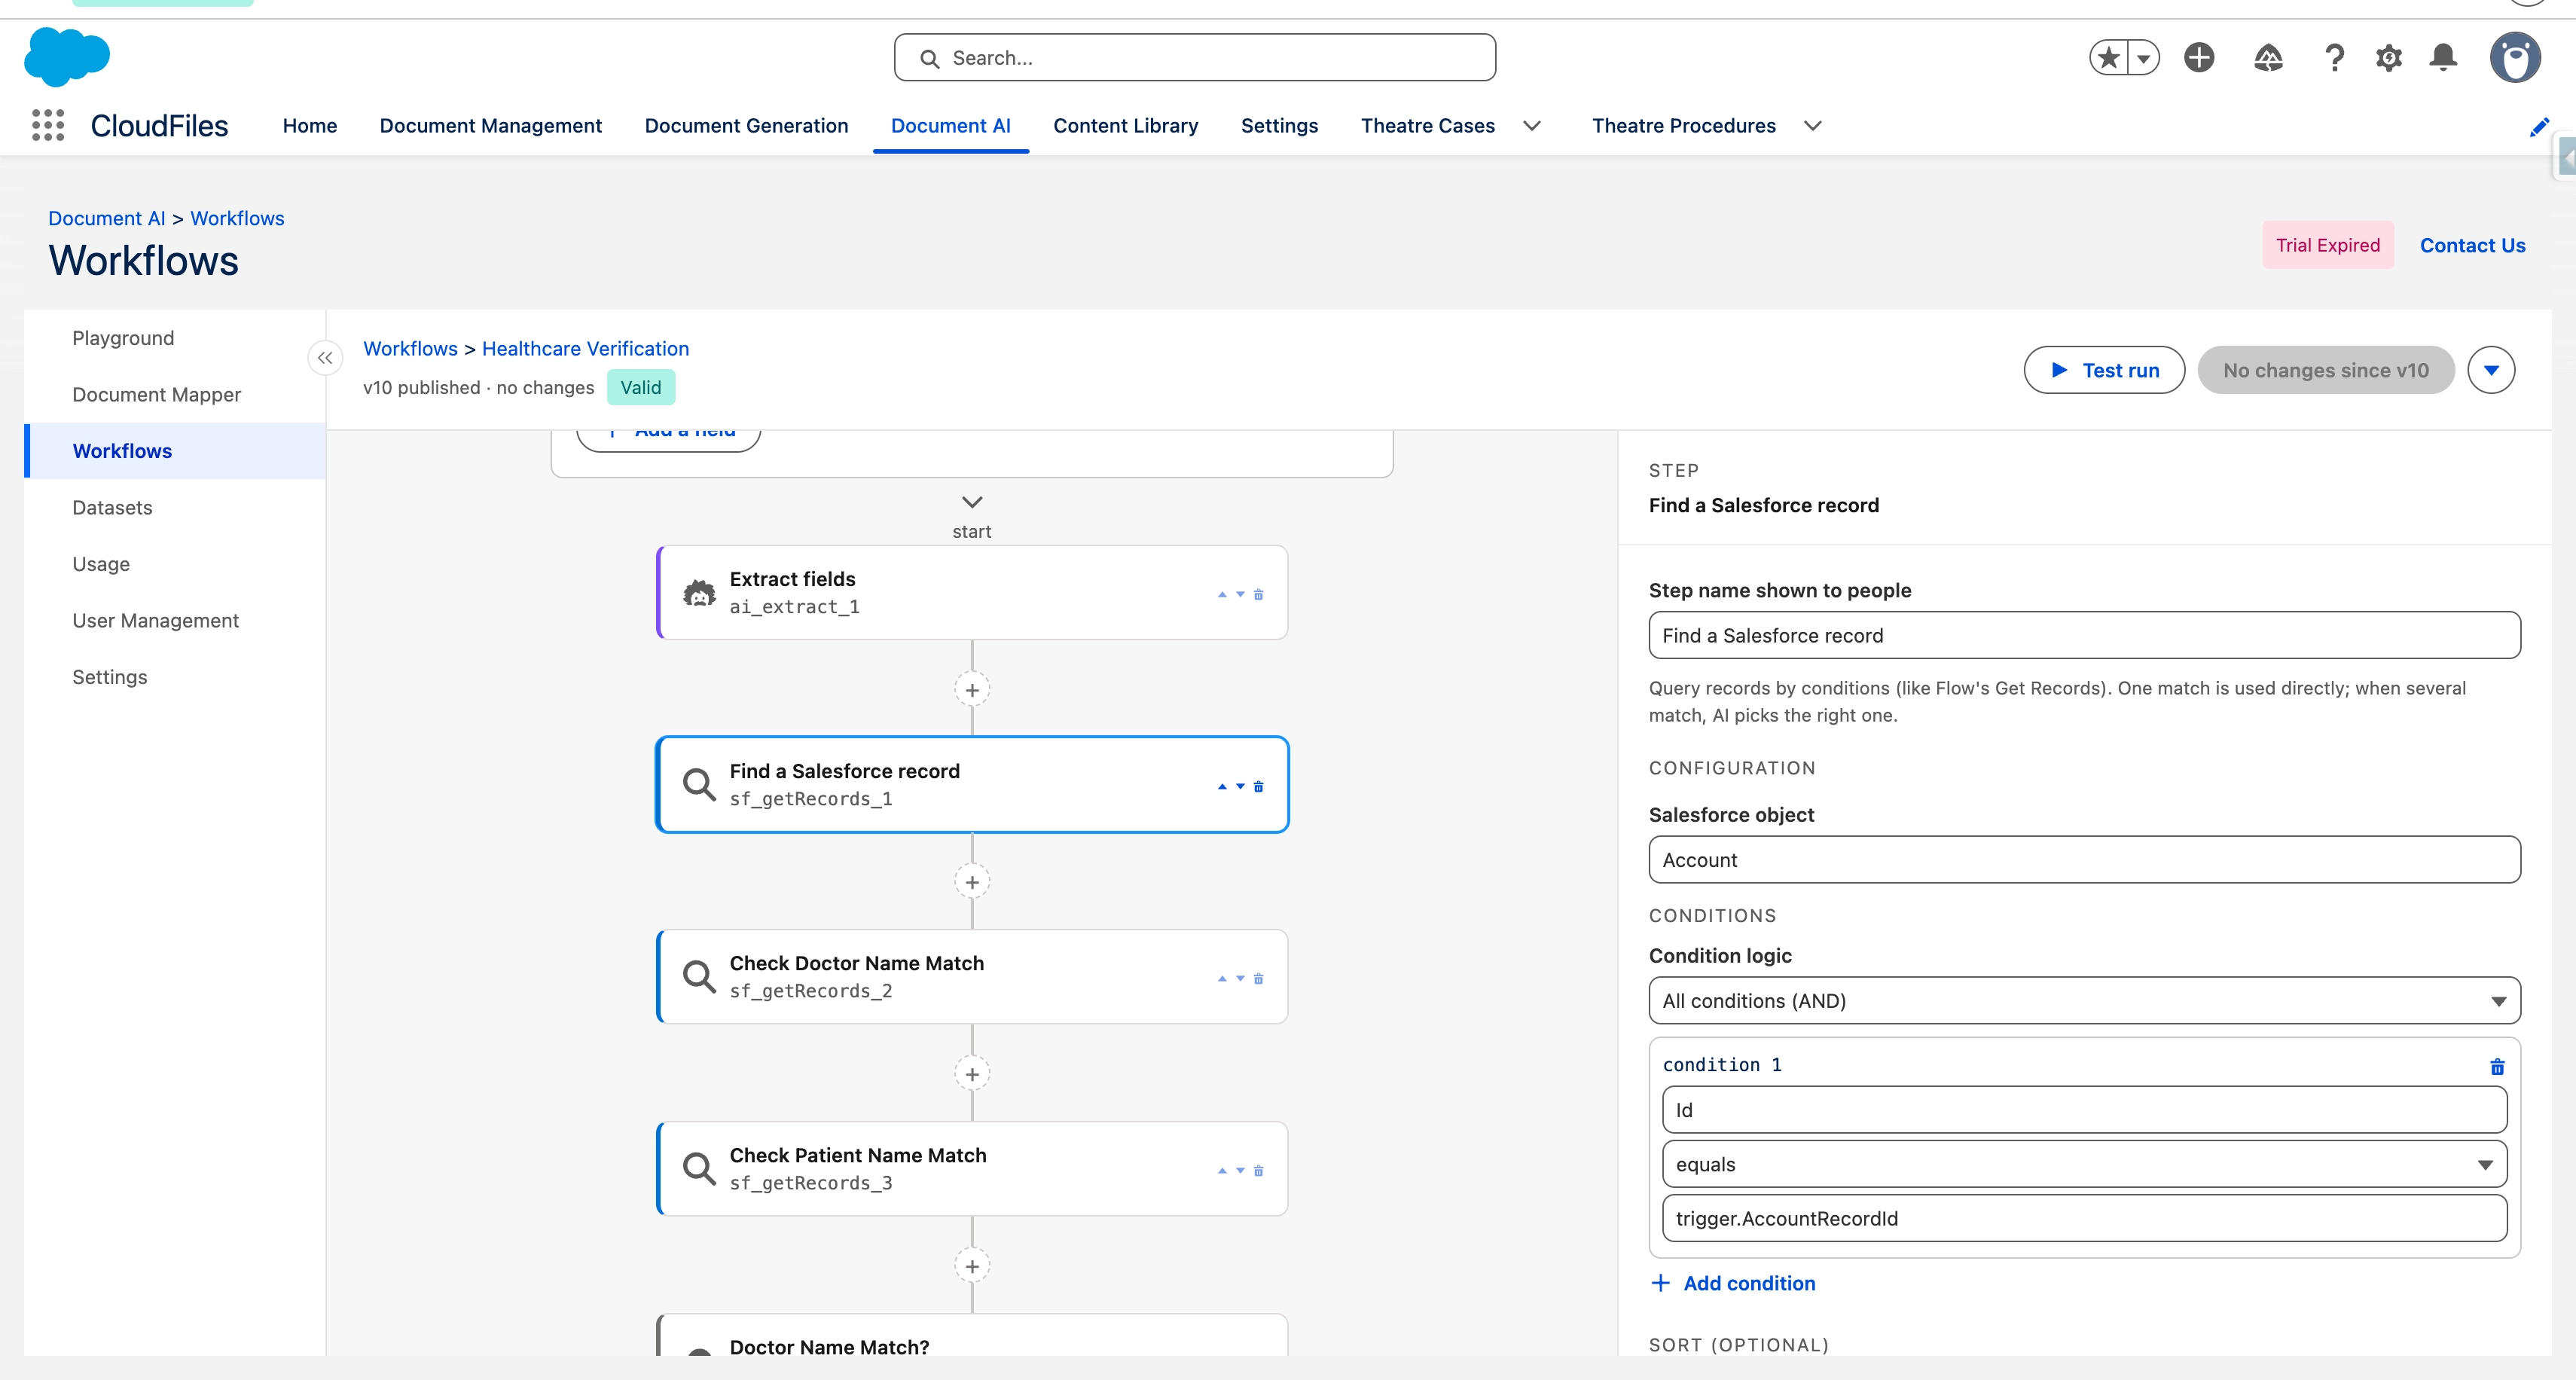Open the favorites list dropdown arrow

point(2144,58)
